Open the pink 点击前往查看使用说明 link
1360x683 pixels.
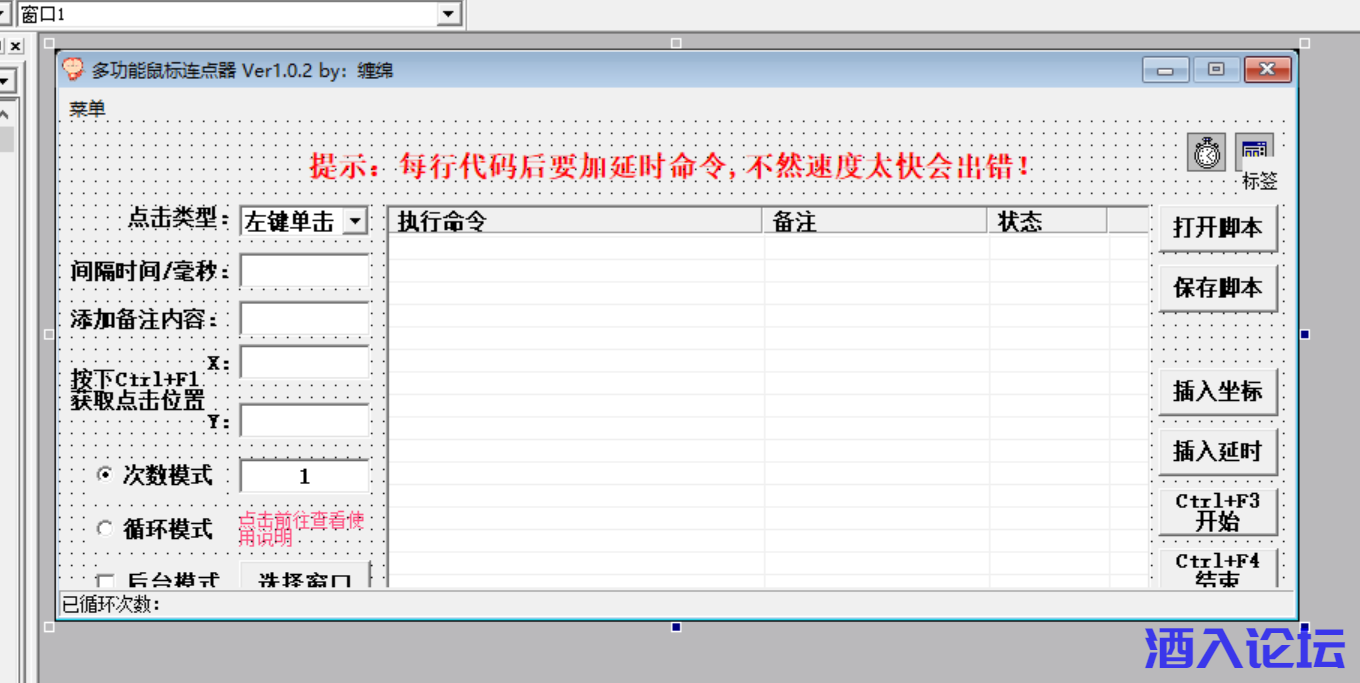coord(300,528)
